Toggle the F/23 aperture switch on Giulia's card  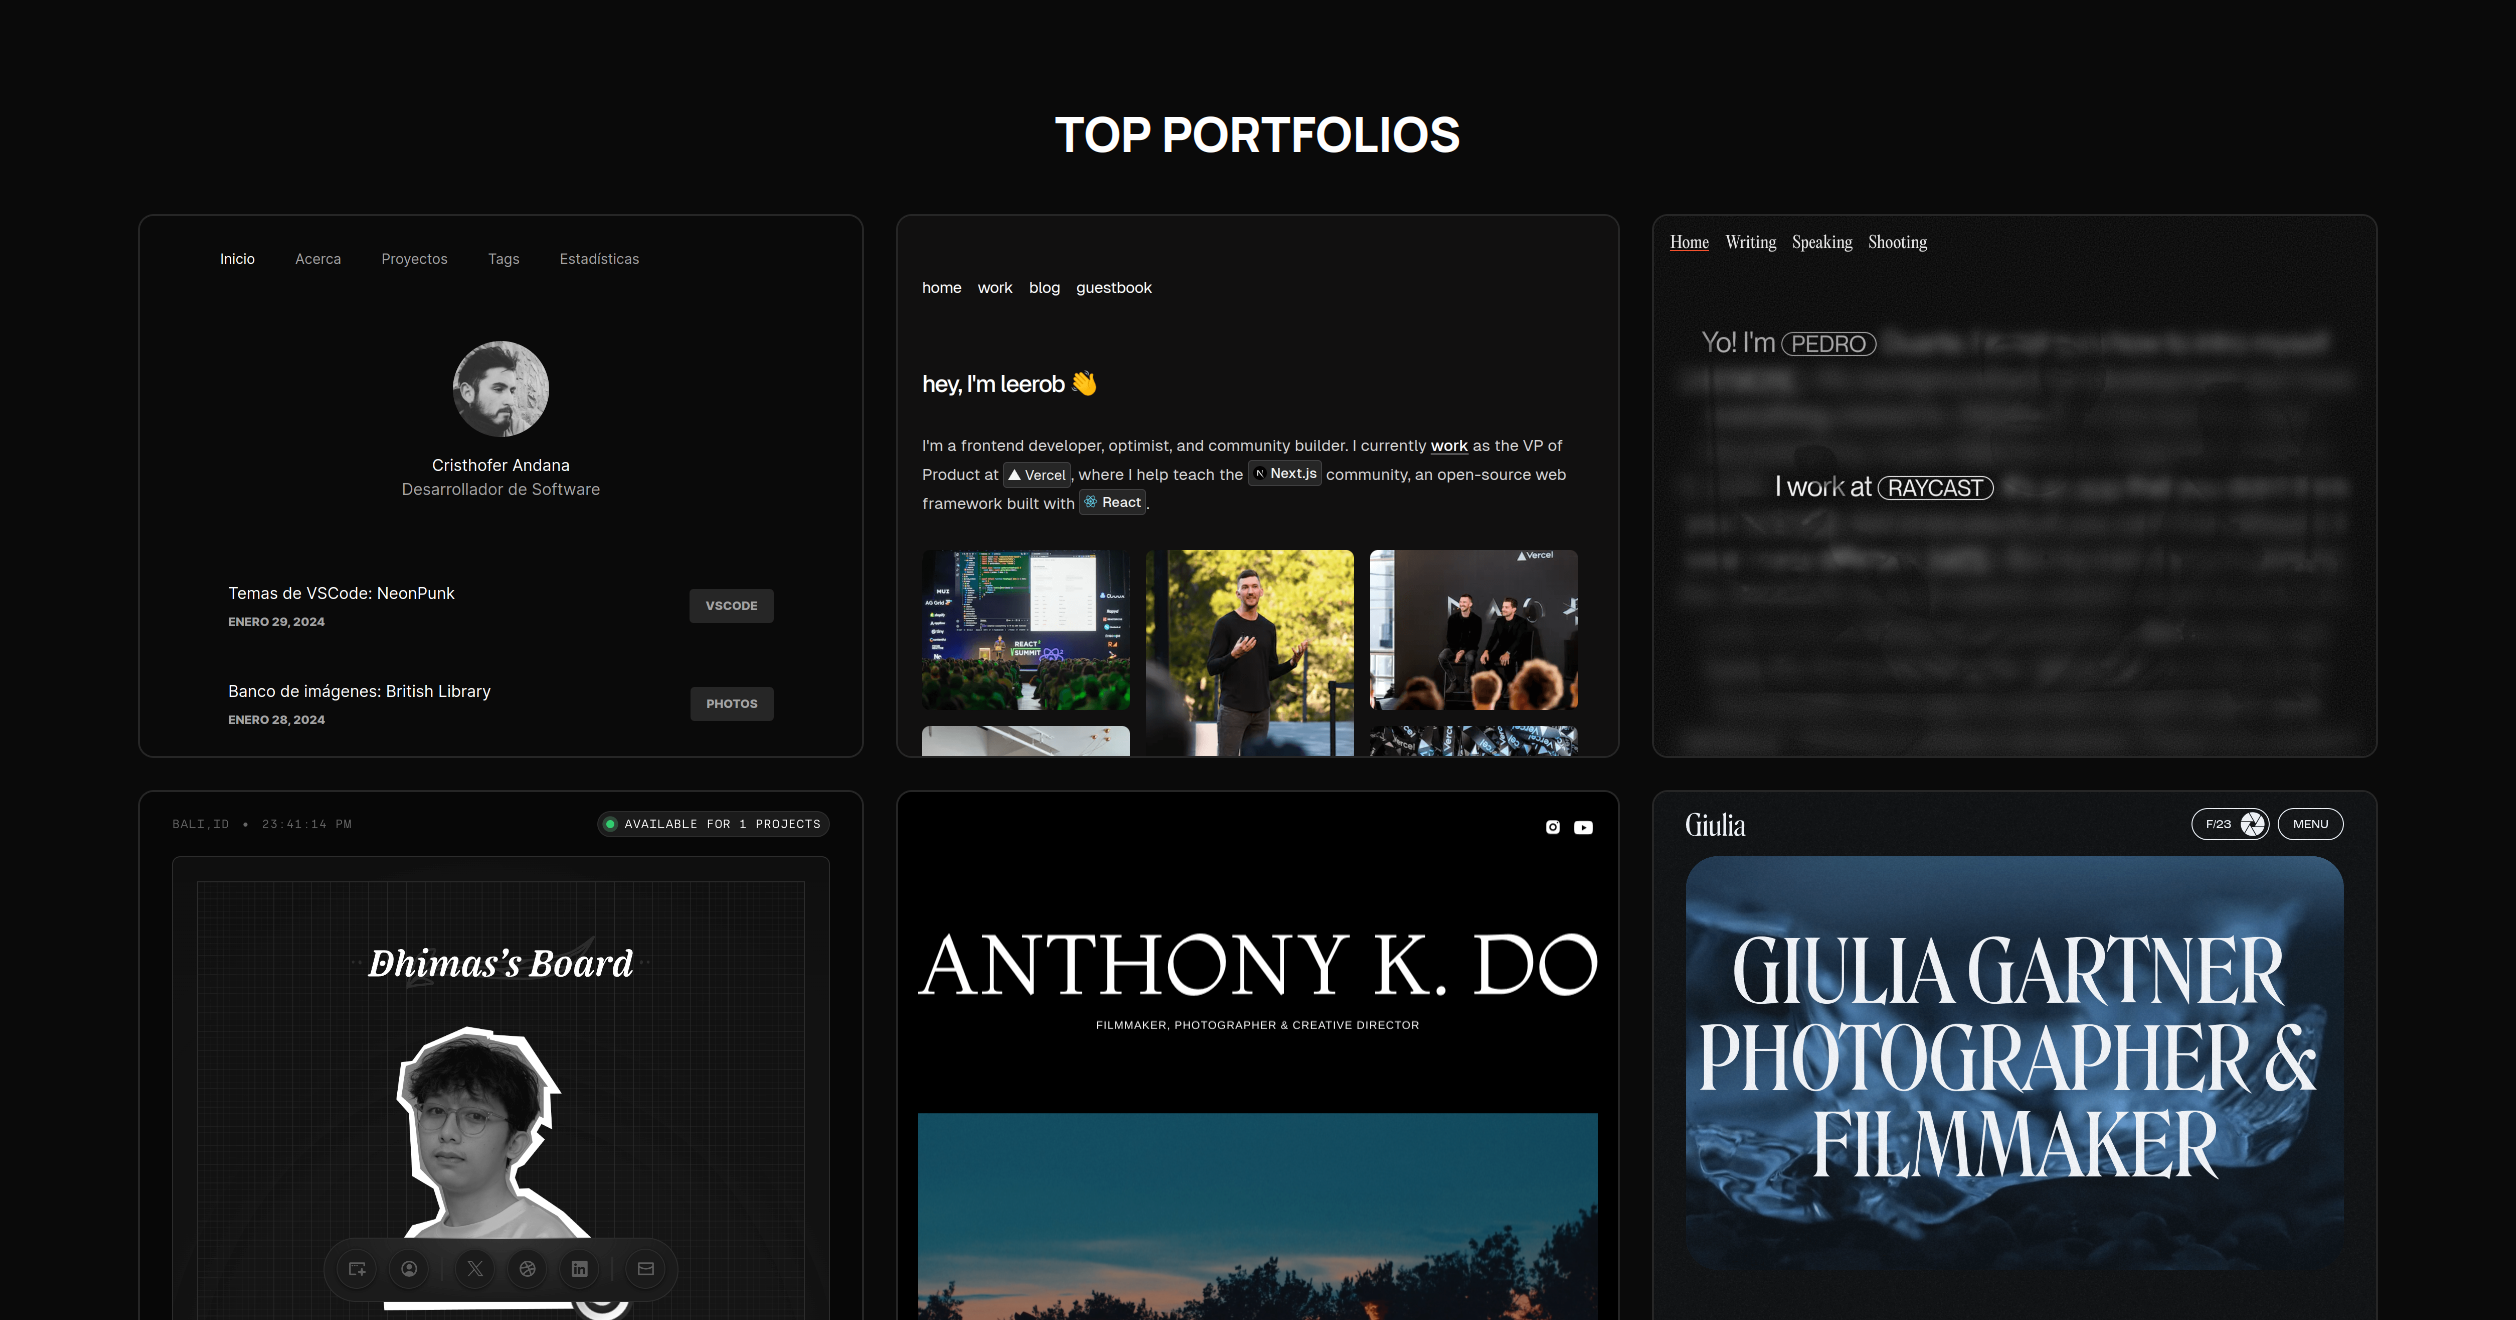click(x=2230, y=824)
